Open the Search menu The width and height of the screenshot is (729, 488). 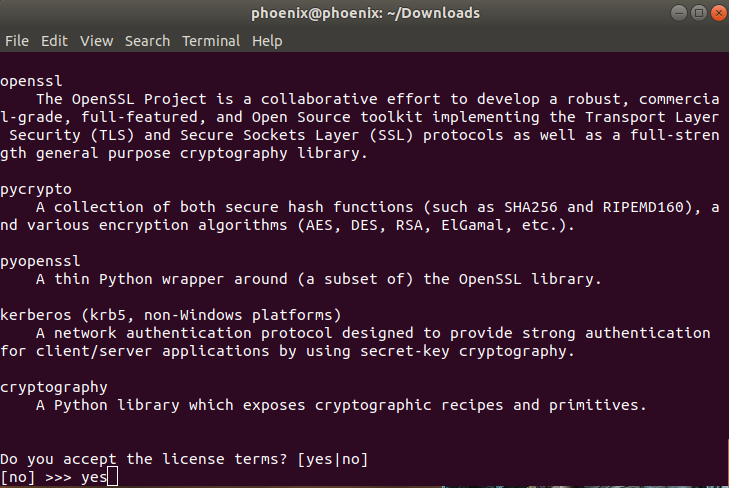point(147,41)
